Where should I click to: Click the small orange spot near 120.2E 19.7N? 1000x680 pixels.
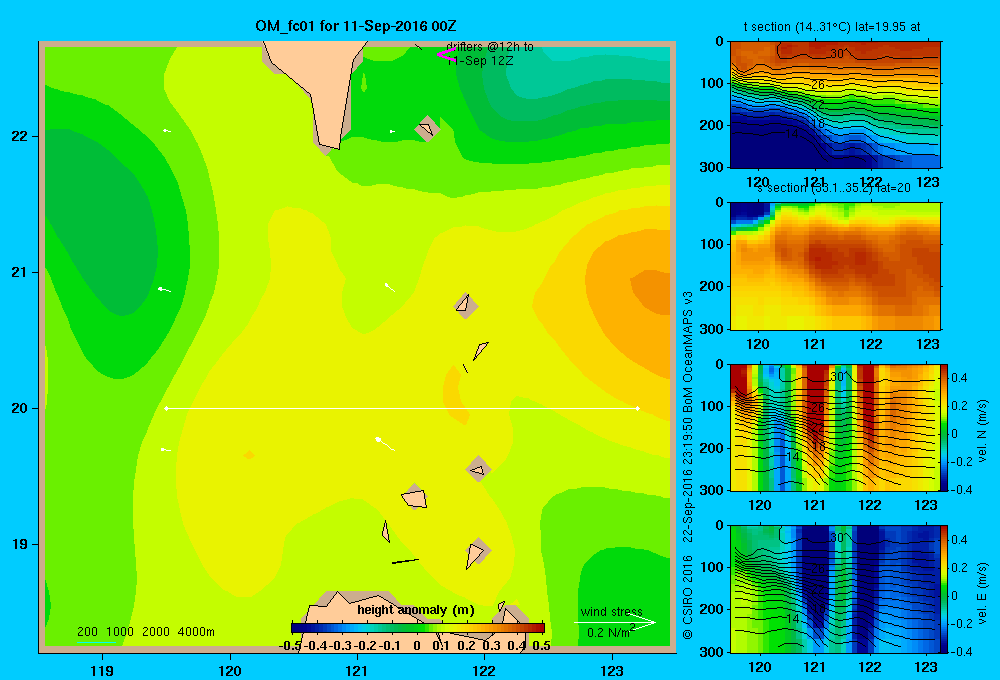coord(249,455)
